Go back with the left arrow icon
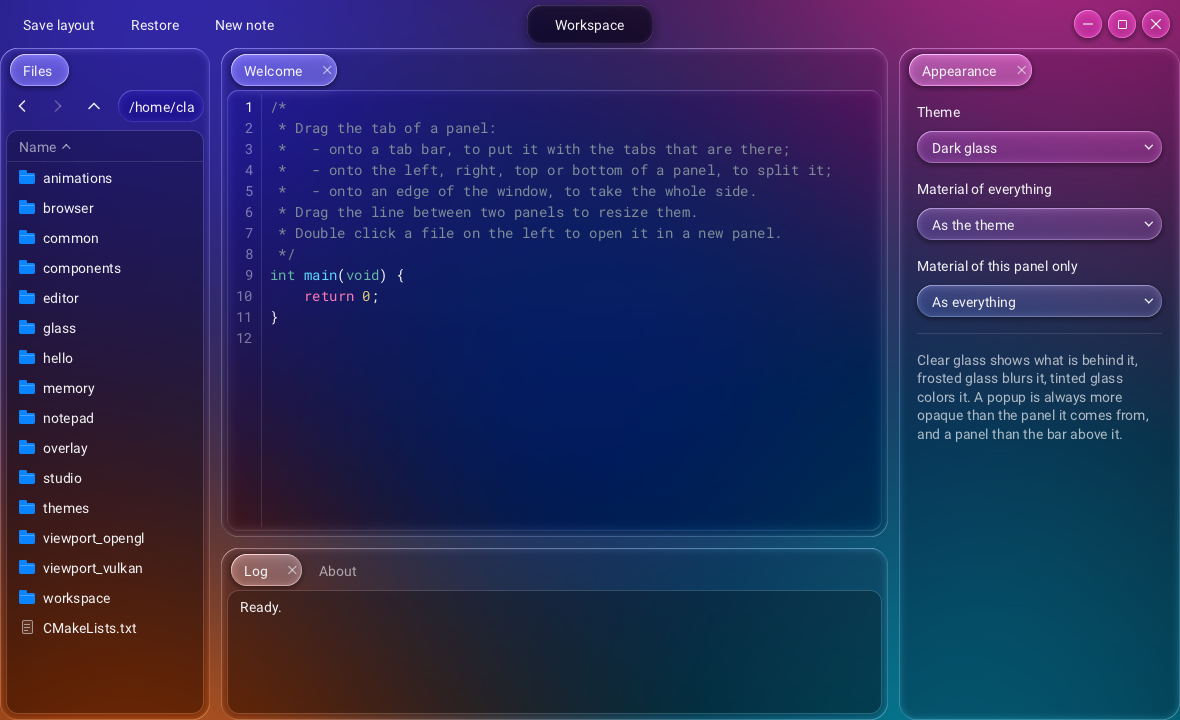Image resolution: width=1180 pixels, height=720 pixels. click(x=23, y=106)
